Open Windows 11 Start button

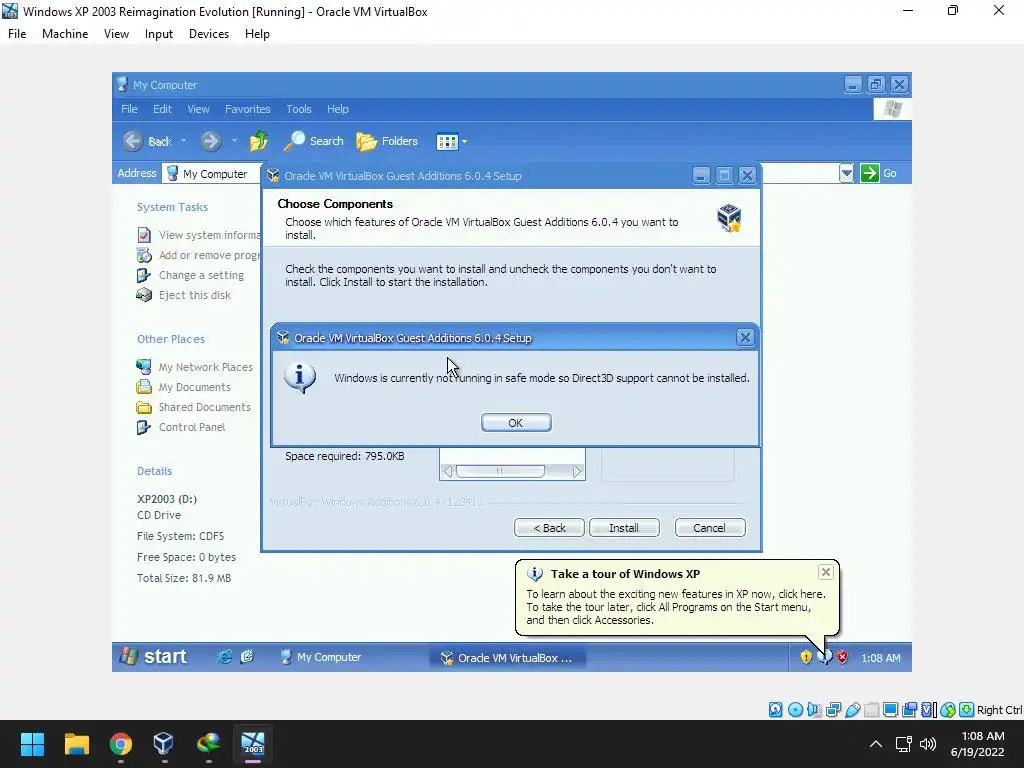pos(32,744)
